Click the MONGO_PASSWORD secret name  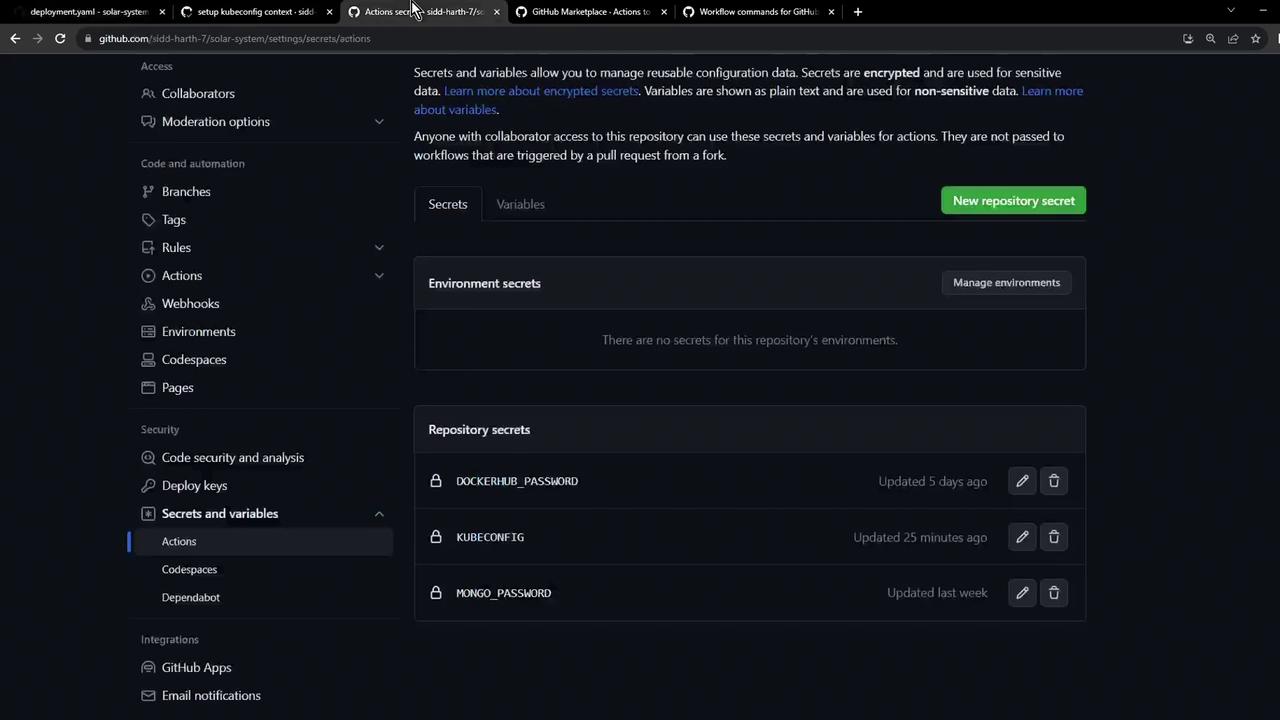tap(504, 594)
